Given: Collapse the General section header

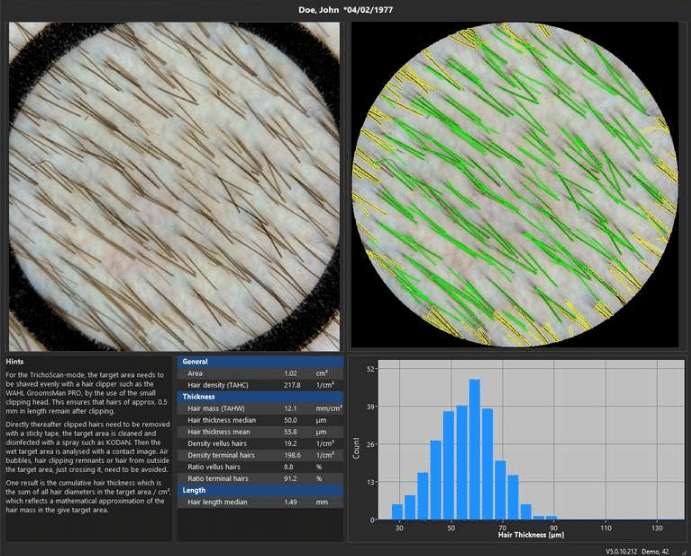Looking at the screenshot, I should (x=259, y=361).
